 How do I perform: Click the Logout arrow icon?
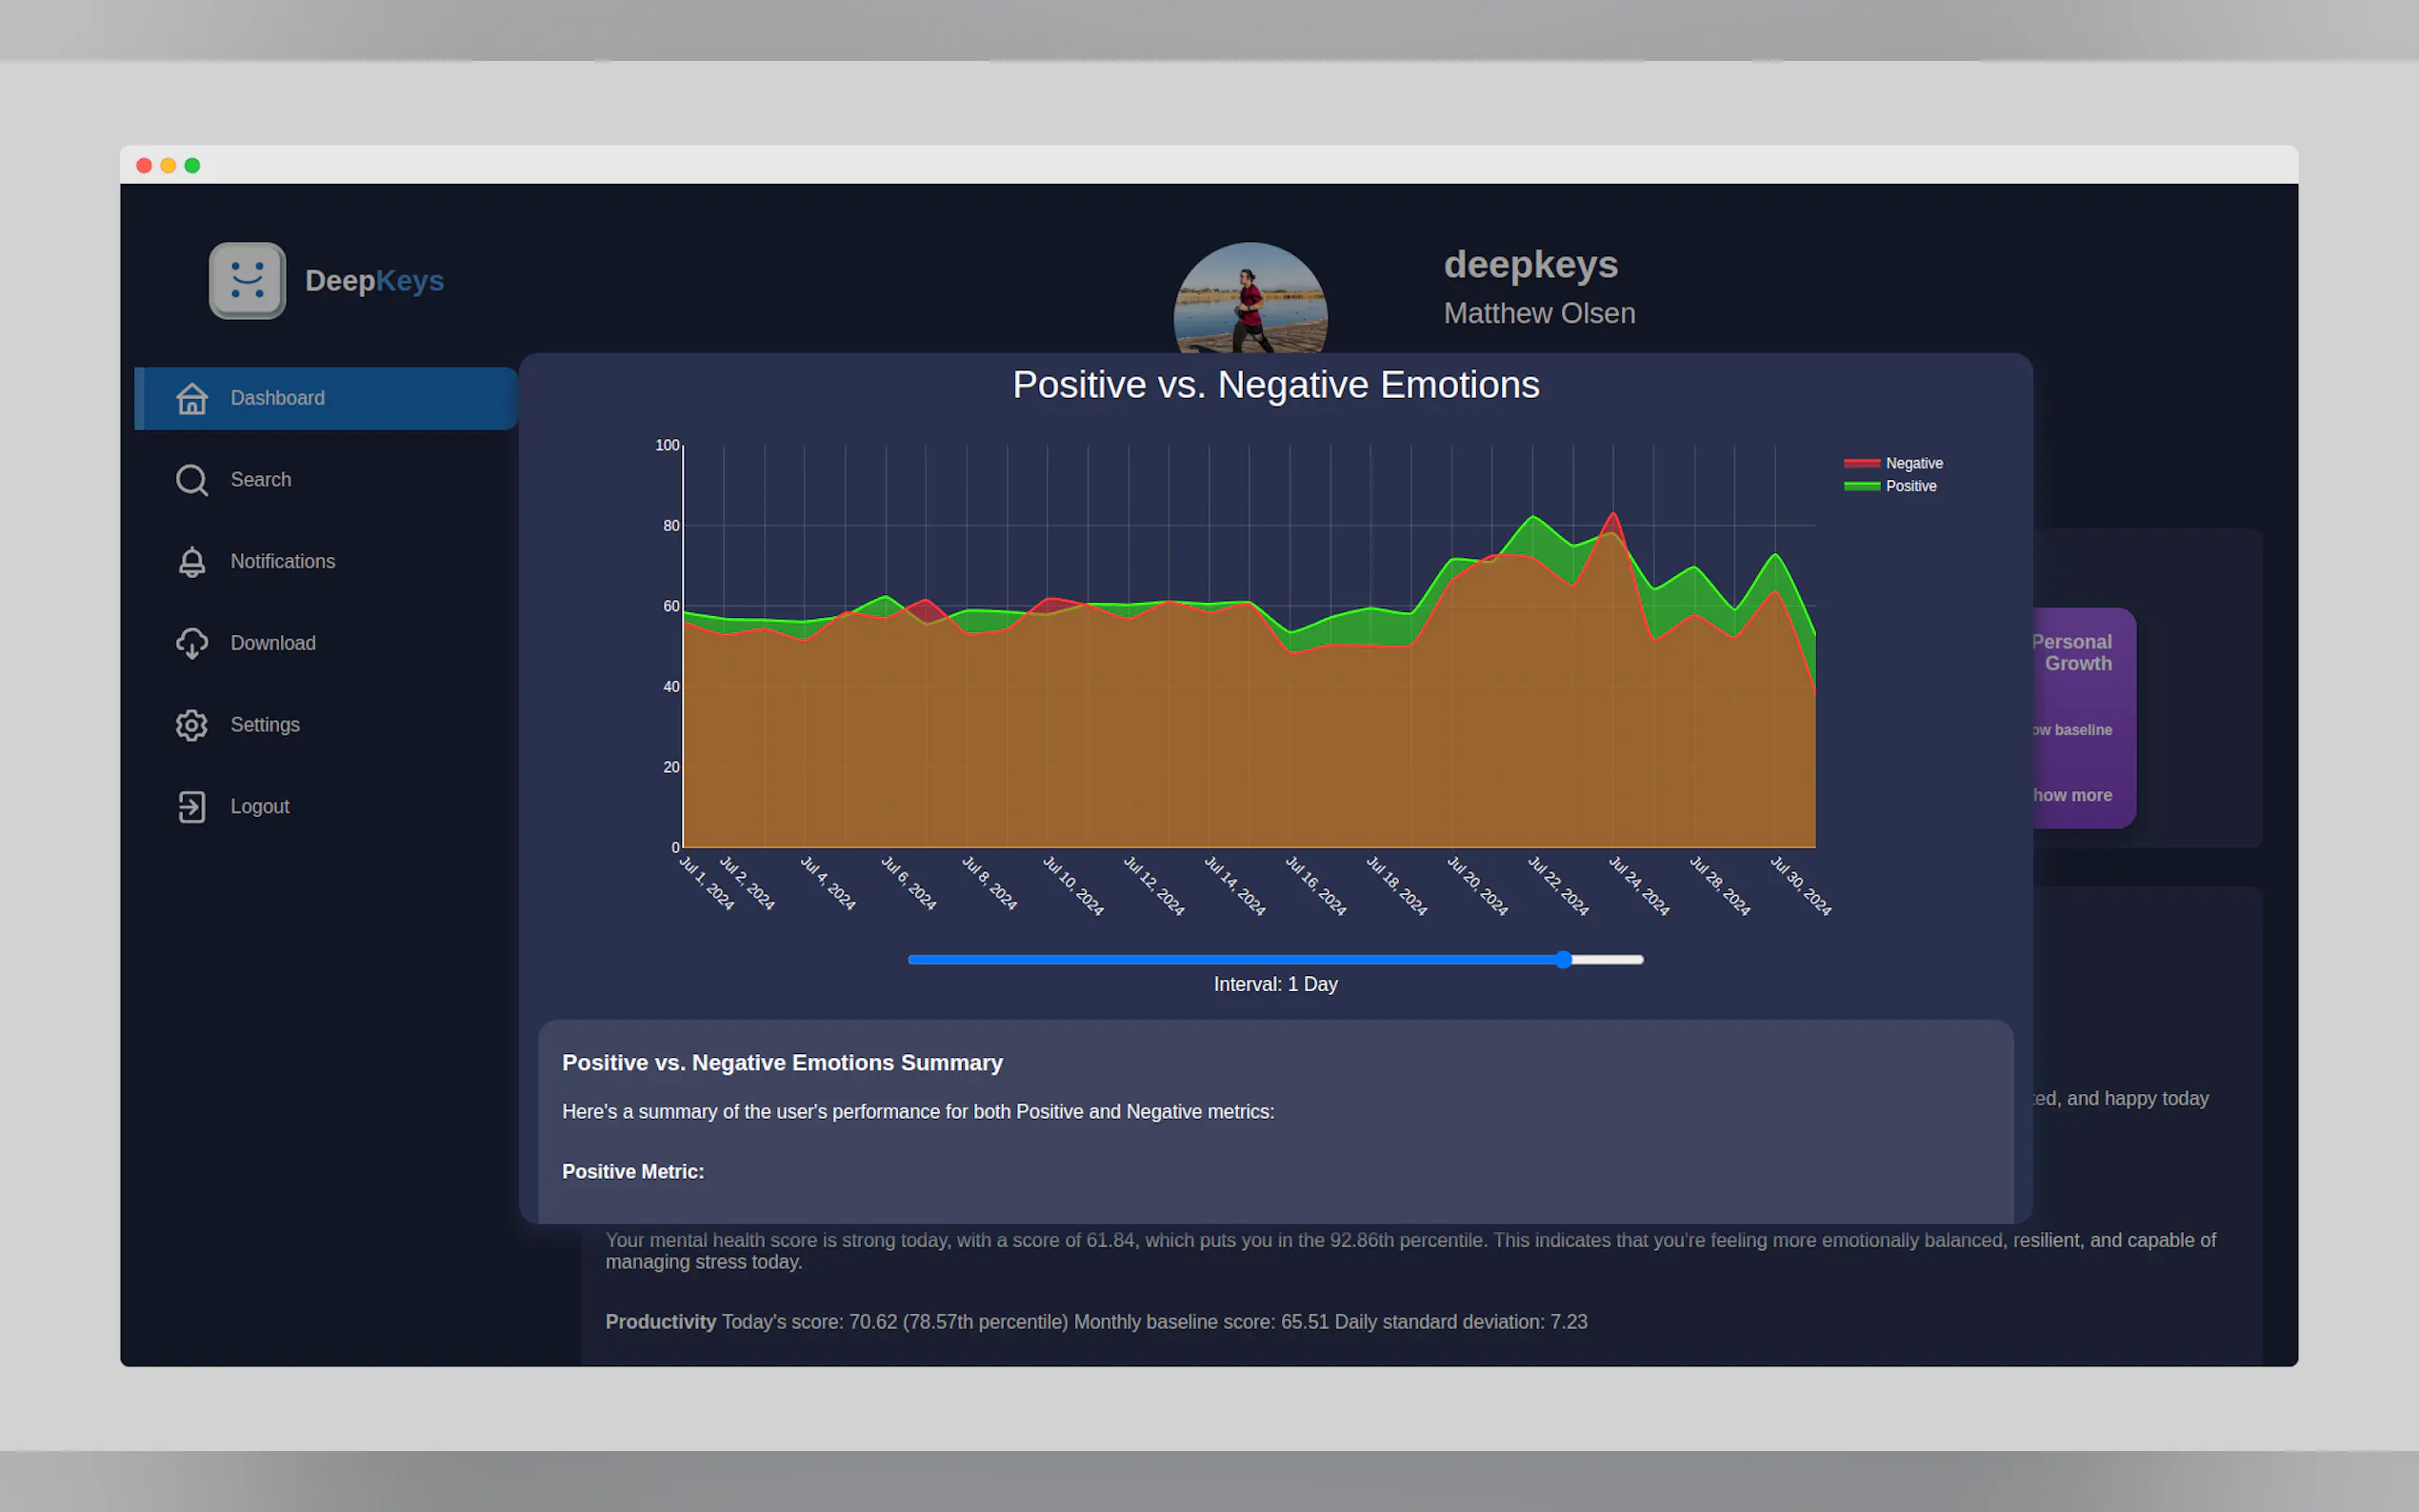(192, 807)
